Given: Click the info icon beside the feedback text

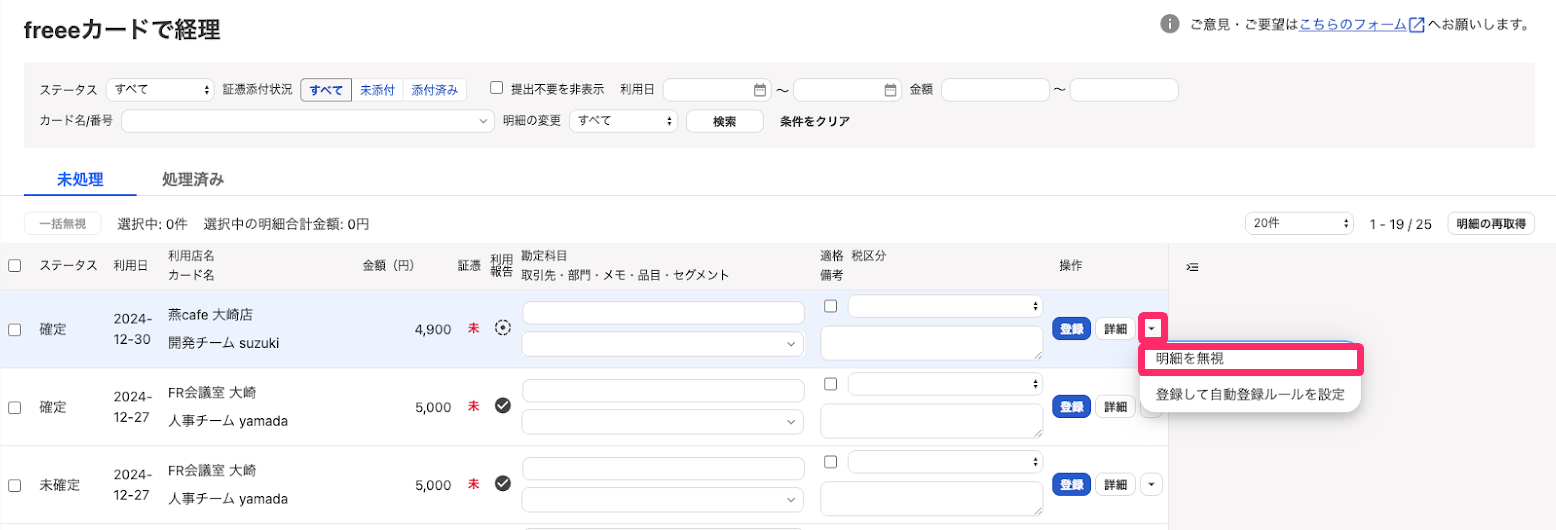Looking at the screenshot, I should pos(1169,24).
